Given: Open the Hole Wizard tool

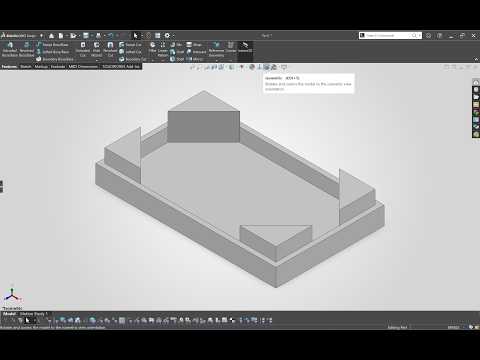Looking at the screenshot, I should click(97, 49).
